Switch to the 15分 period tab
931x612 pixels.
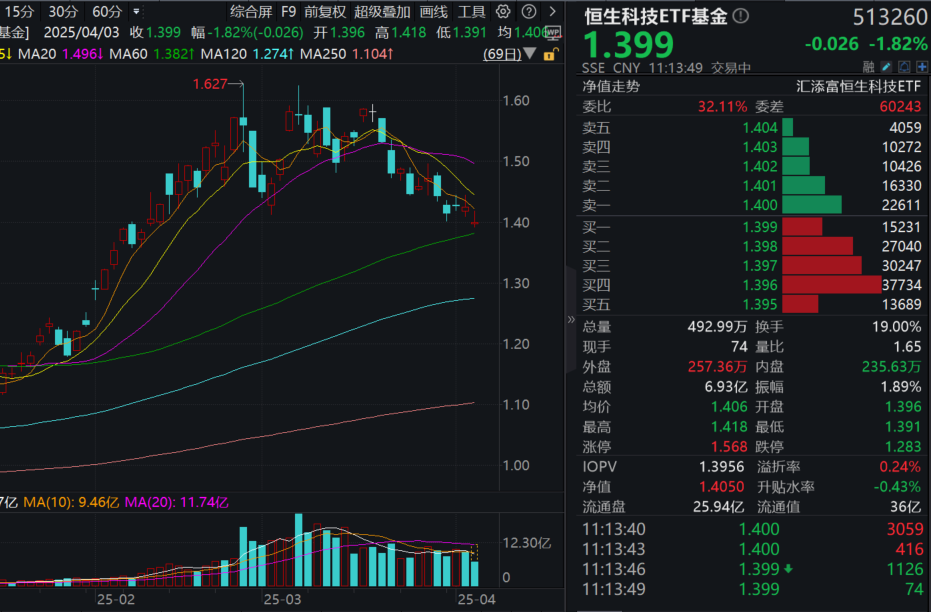click(x=19, y=11)
